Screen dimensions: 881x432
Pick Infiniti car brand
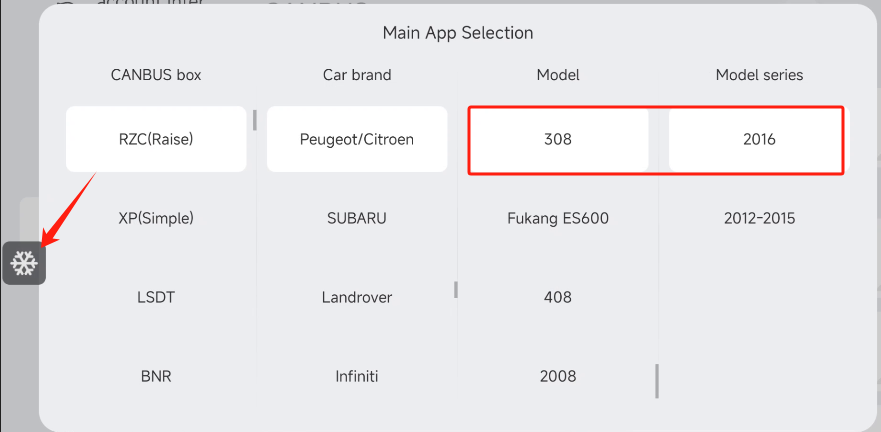click(x=357, y=376)
